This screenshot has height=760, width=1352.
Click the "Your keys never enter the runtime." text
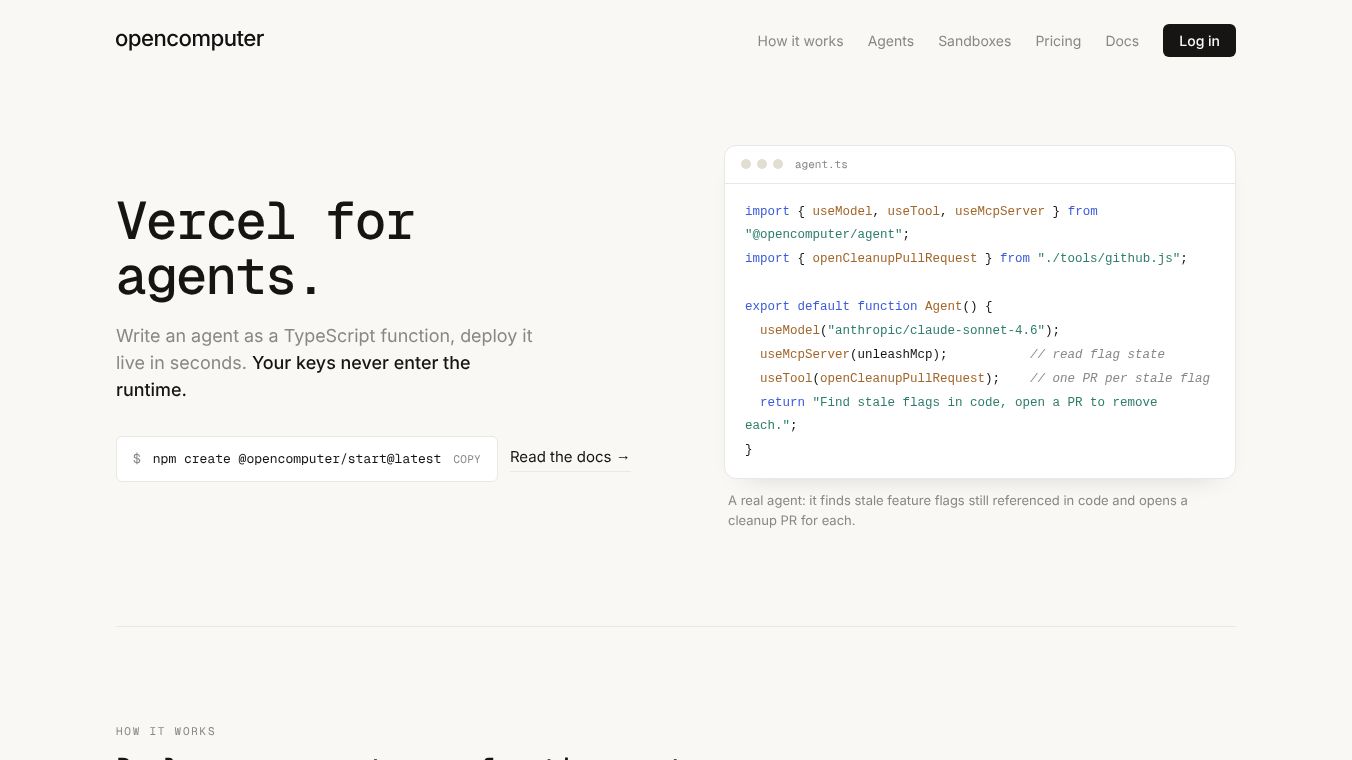click(293, 376)
